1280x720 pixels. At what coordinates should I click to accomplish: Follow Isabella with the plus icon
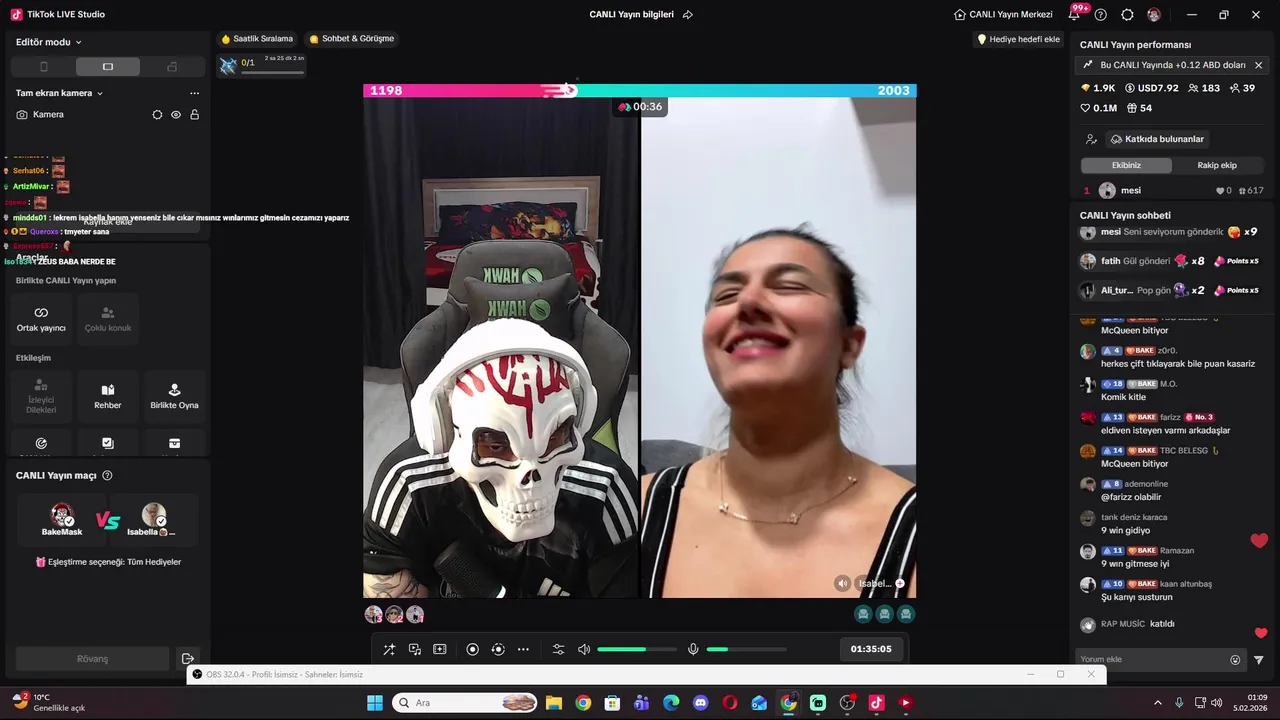point(899,583)
